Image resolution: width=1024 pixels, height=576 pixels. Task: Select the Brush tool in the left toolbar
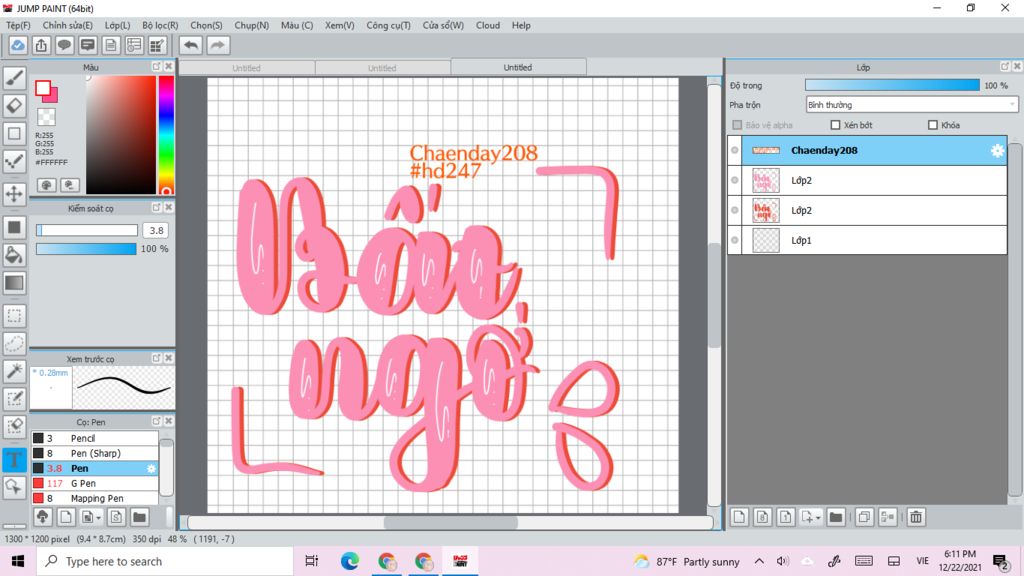tap(14, 78)
